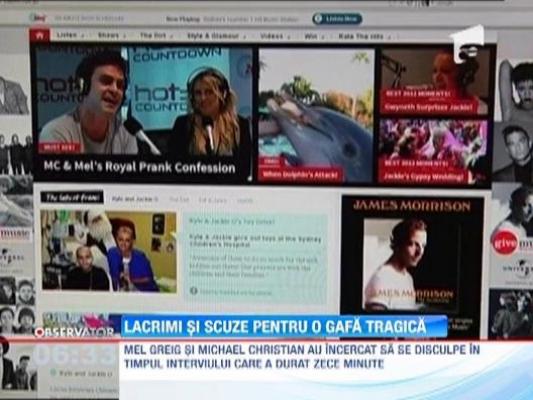The width and height of the screenshot is (533, 400).
Task: Open the Listen menu
Action: pos(67,35)
